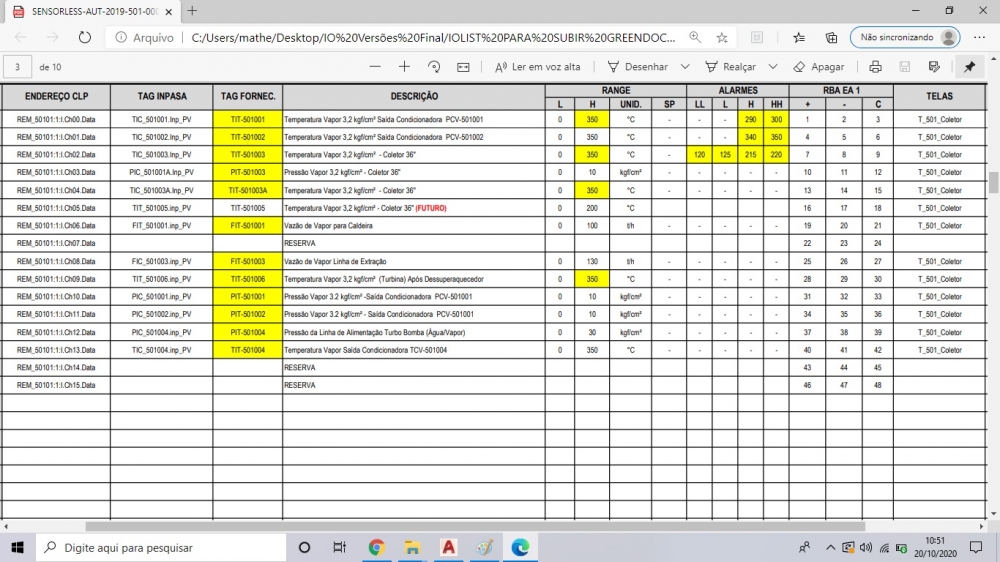The height and width of the screenshot is (562, 1000).
Task: Click the vertical scrollbar thumb
Action: click(x=993, y=182)
